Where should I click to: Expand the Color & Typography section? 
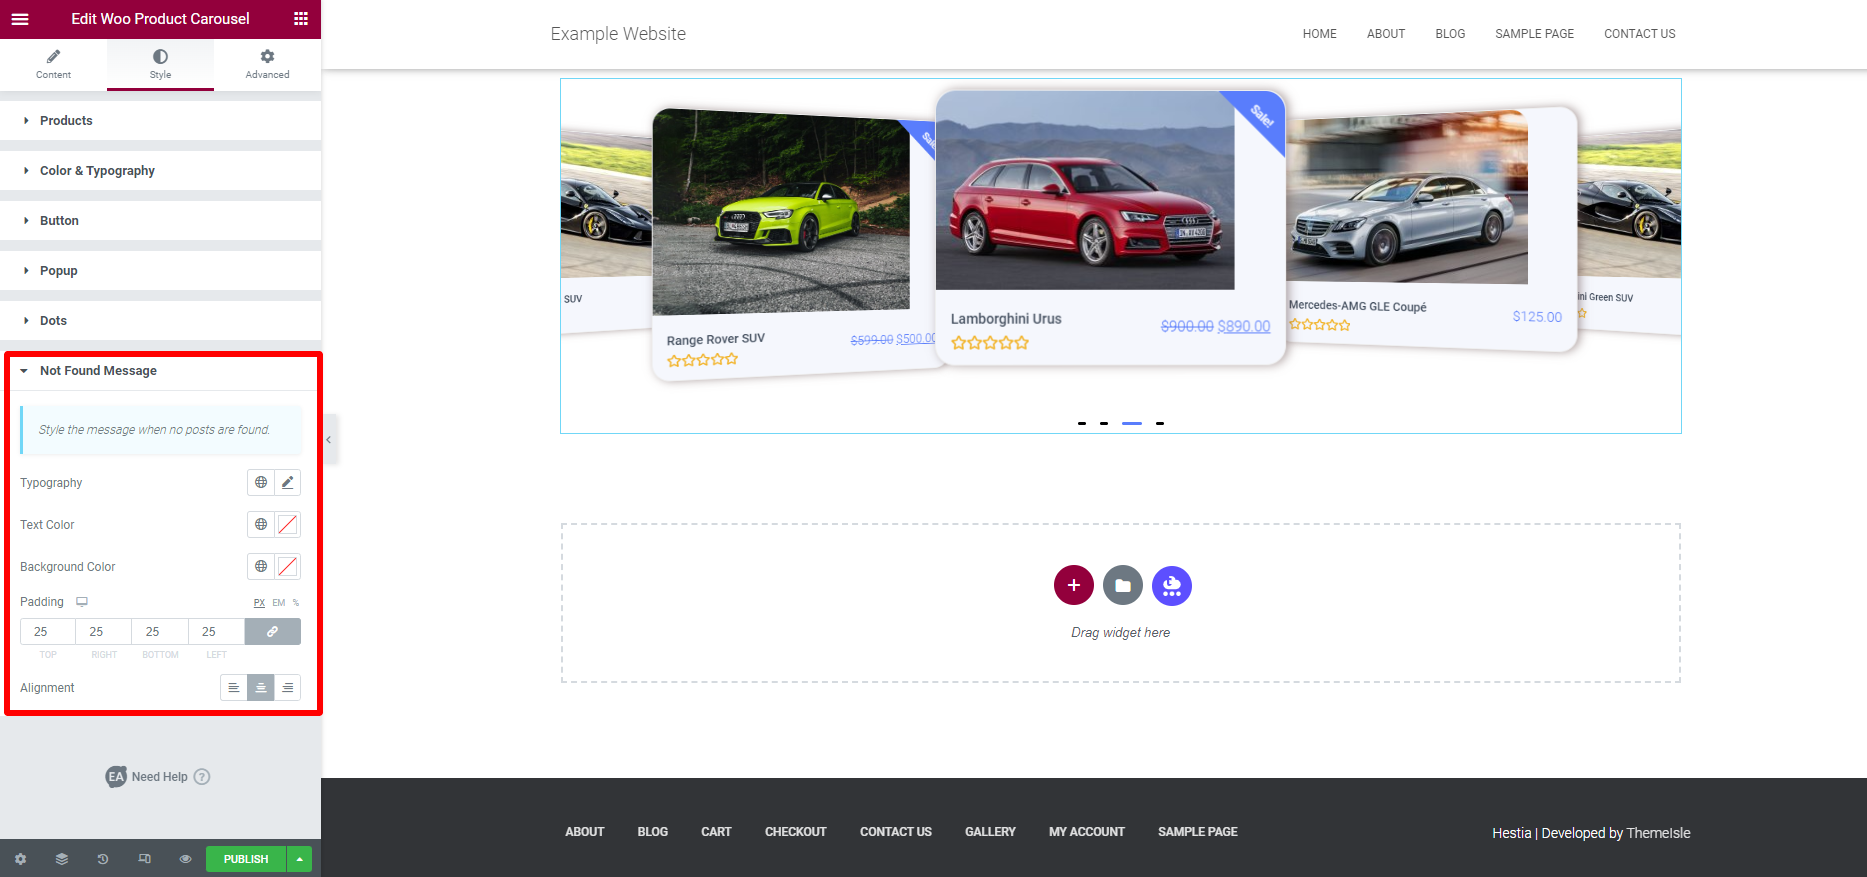pos(160,170)
